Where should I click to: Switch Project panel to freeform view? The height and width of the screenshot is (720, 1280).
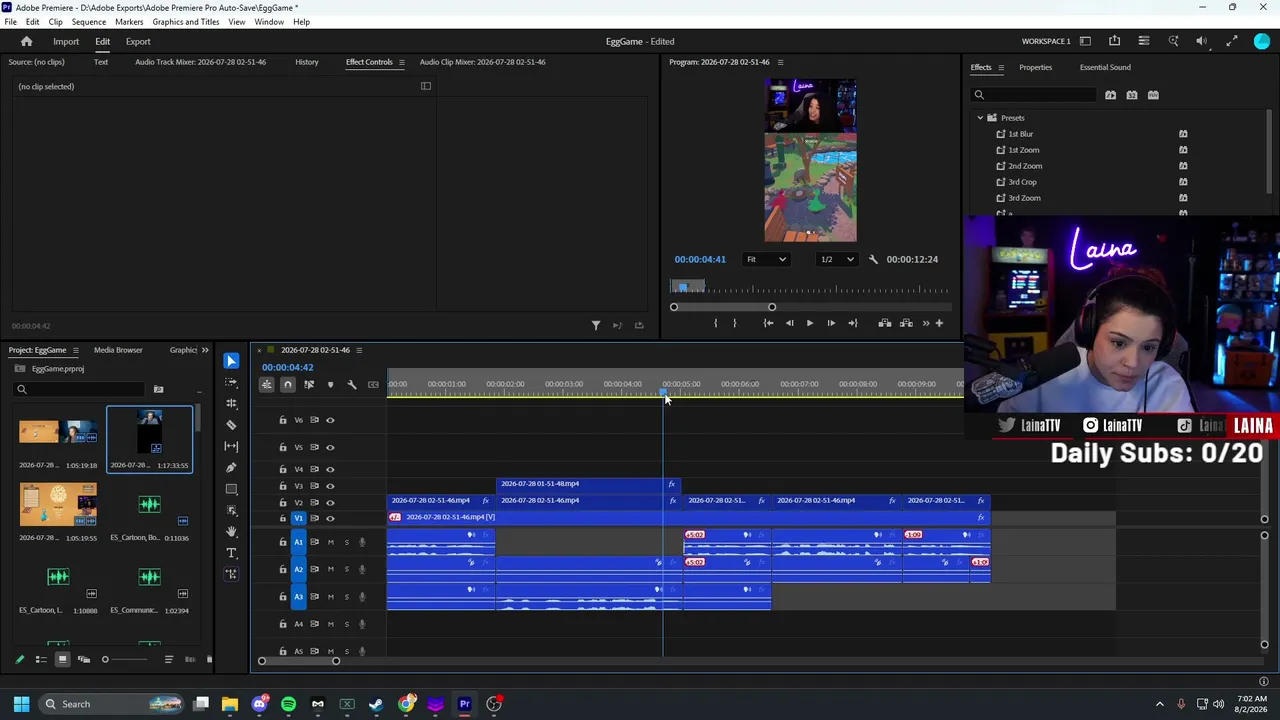[84, 659]
